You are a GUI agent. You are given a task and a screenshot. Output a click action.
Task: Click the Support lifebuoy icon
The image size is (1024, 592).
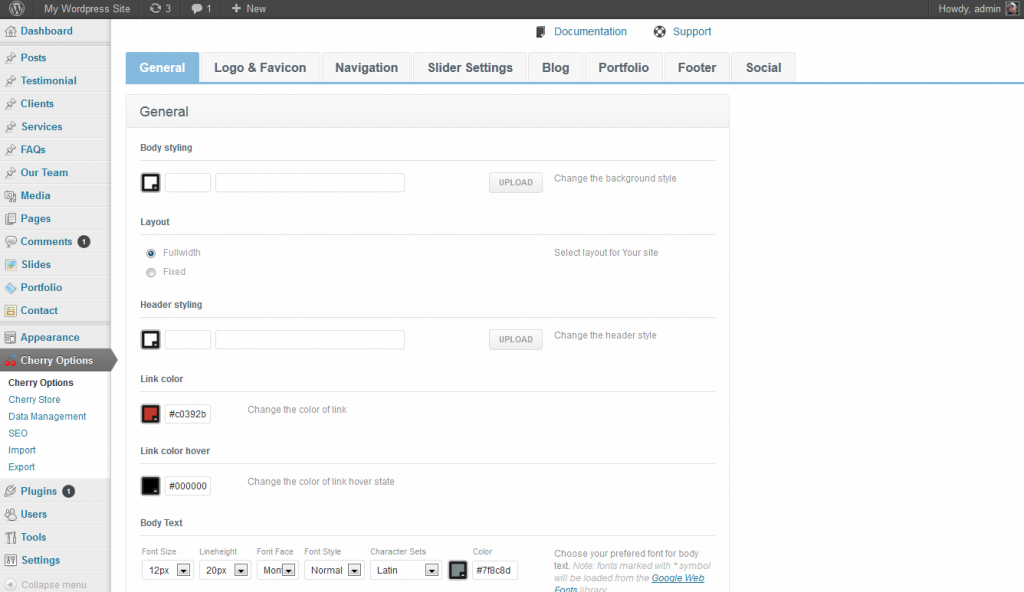pyautogui.click(x=660, y=31)
